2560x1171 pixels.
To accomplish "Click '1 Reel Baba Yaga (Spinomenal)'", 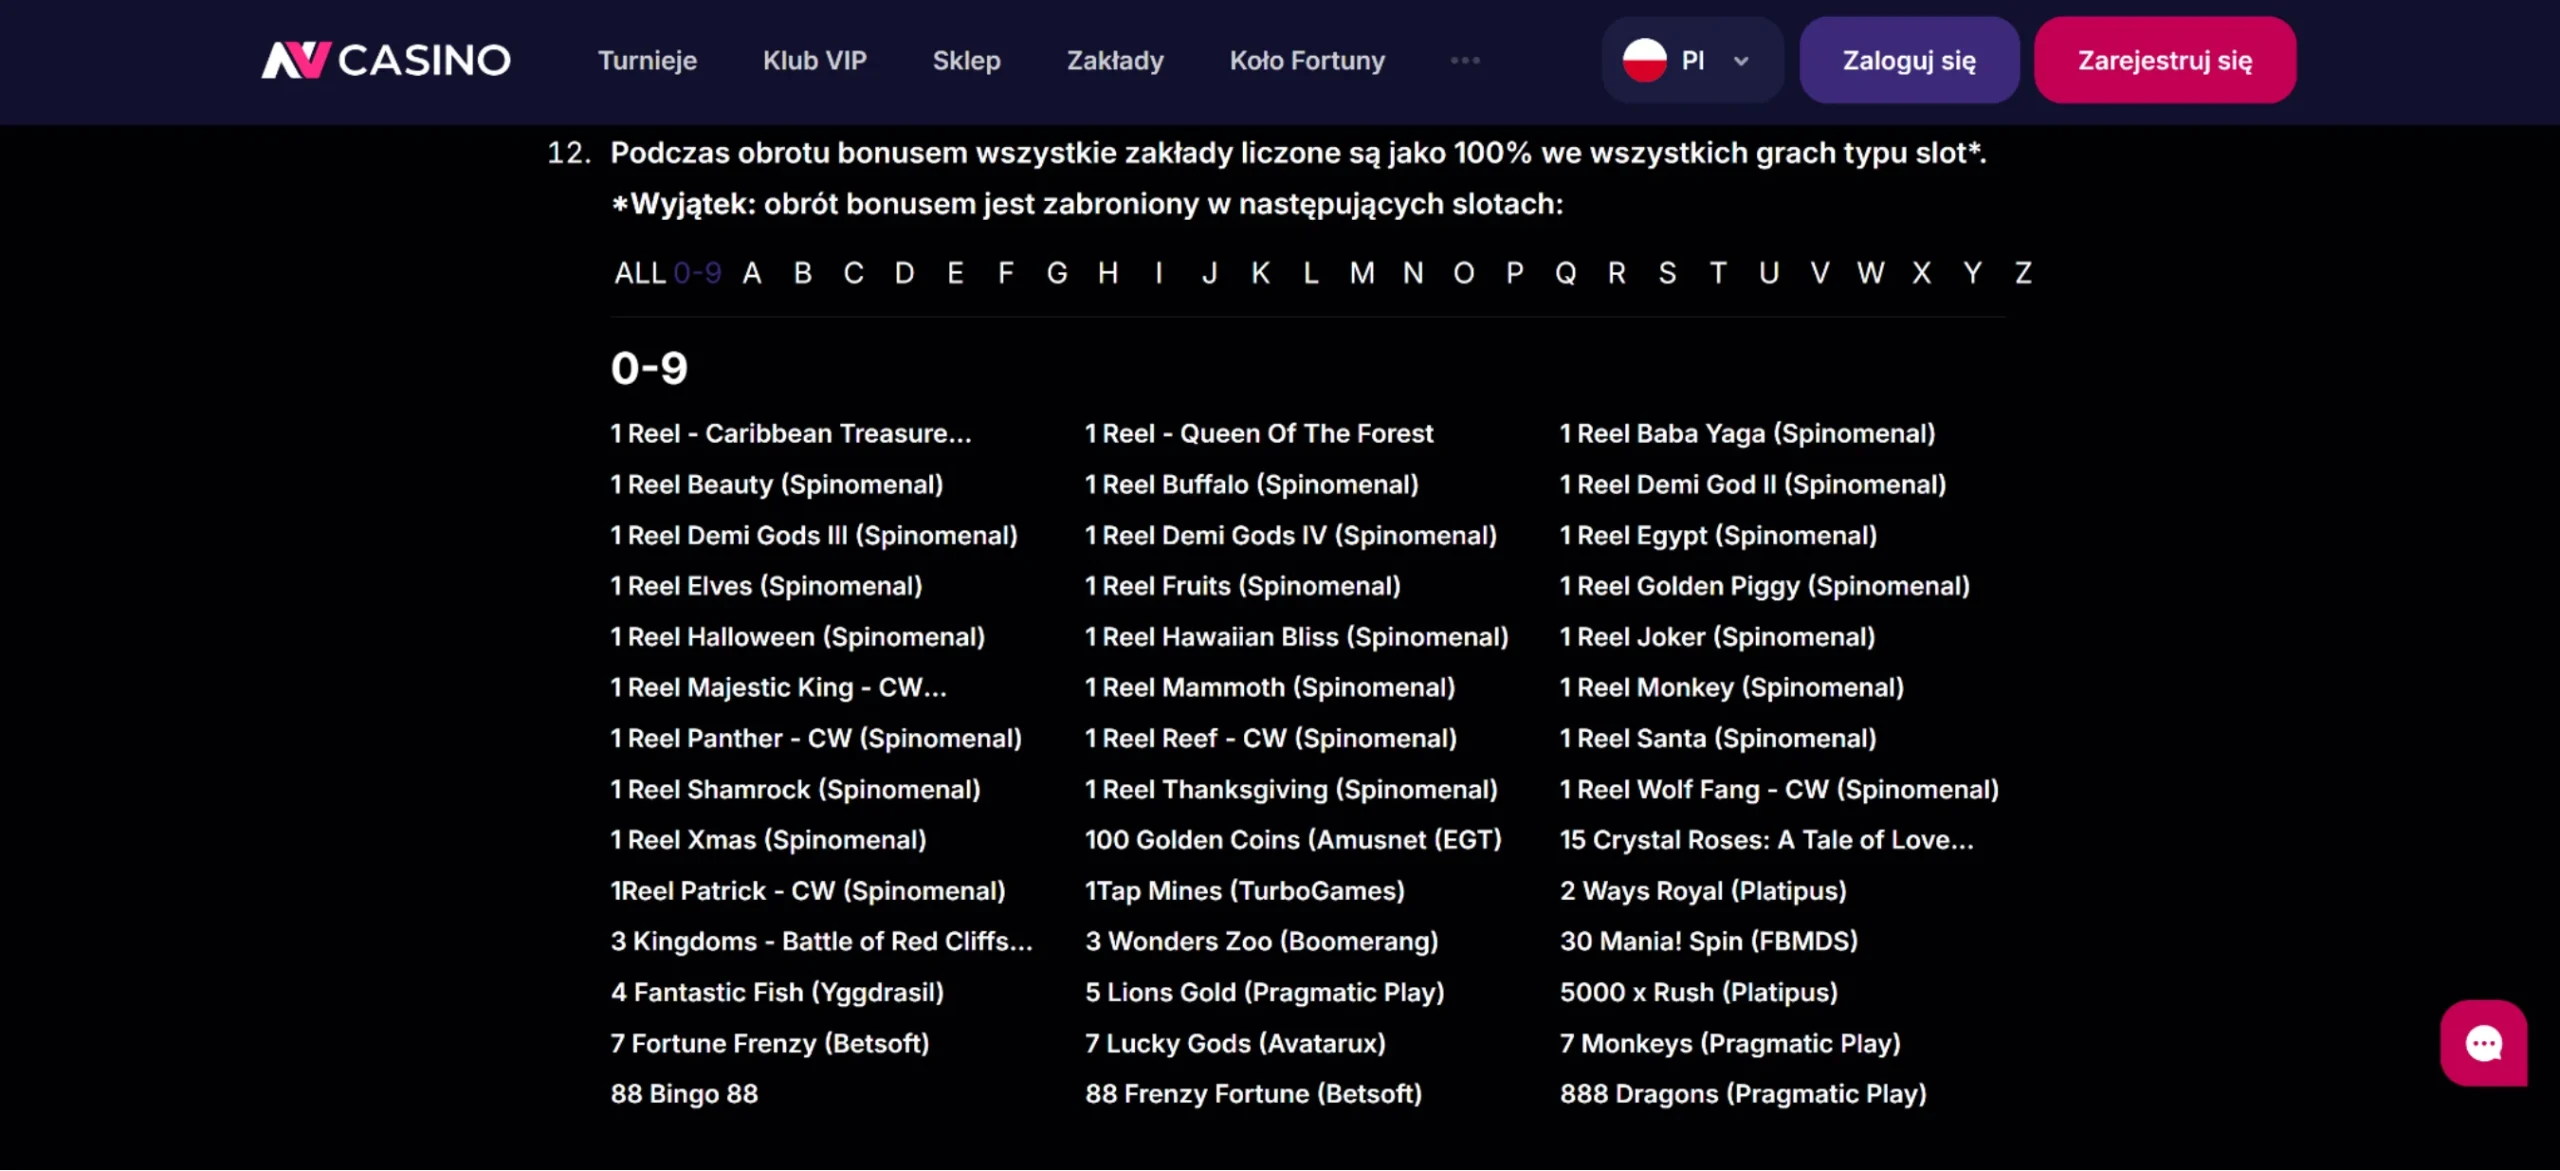I will point(1748,433).
